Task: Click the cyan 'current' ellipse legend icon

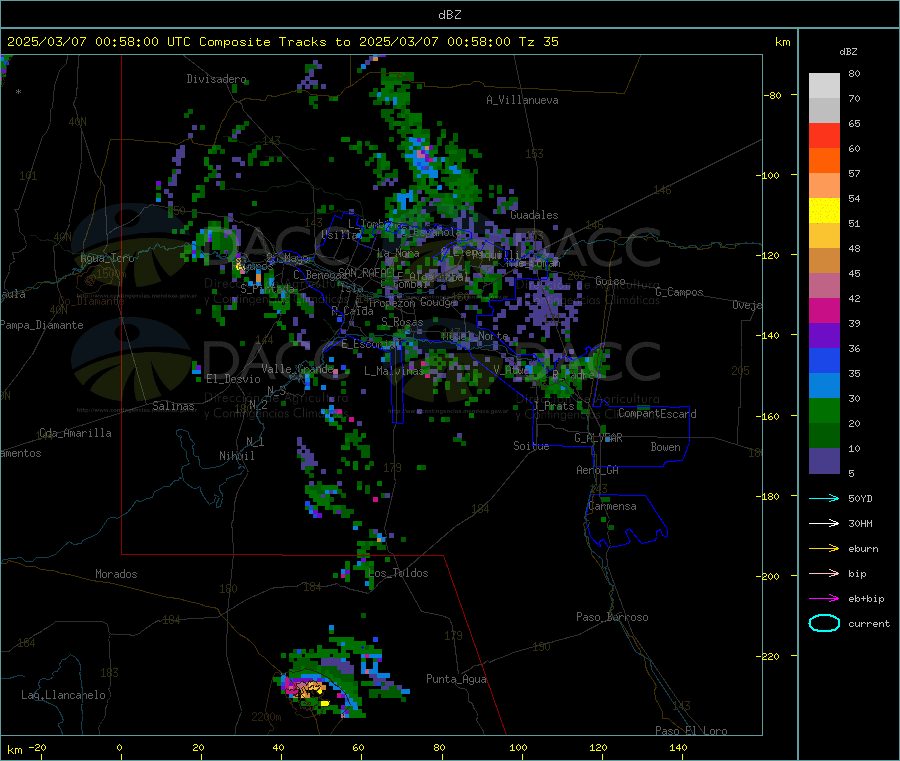Action: [x=824, y=623]
